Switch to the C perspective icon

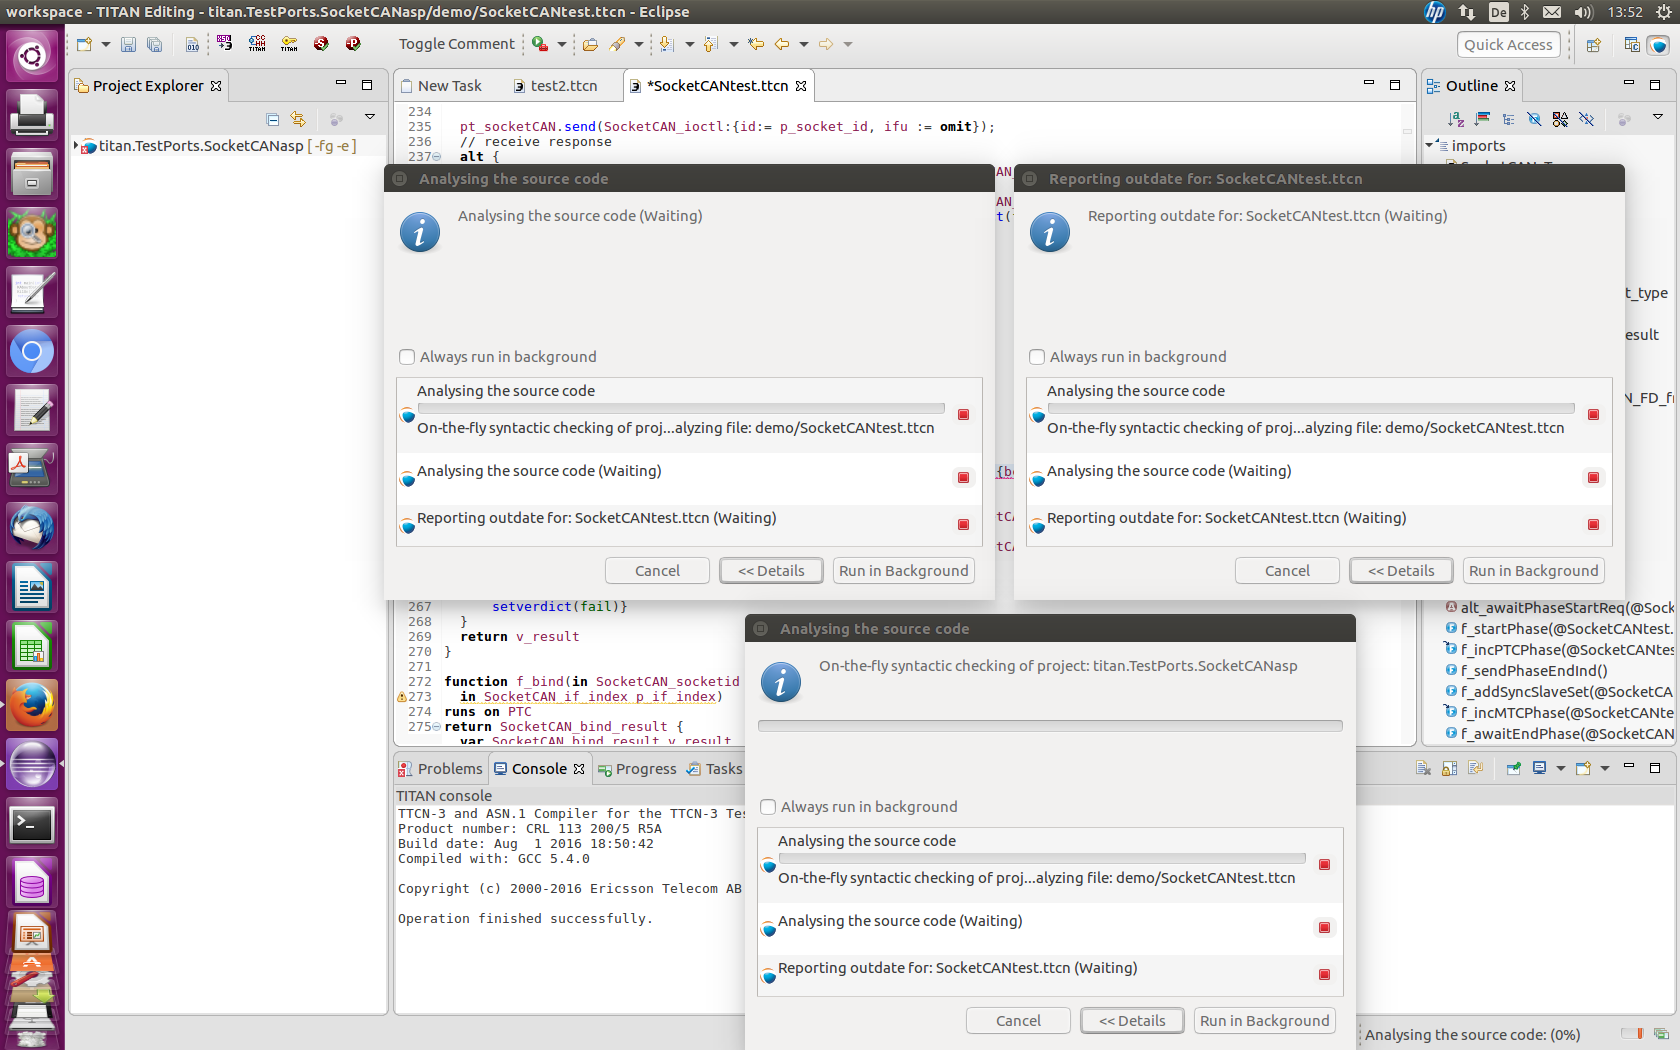point(1632,44)
